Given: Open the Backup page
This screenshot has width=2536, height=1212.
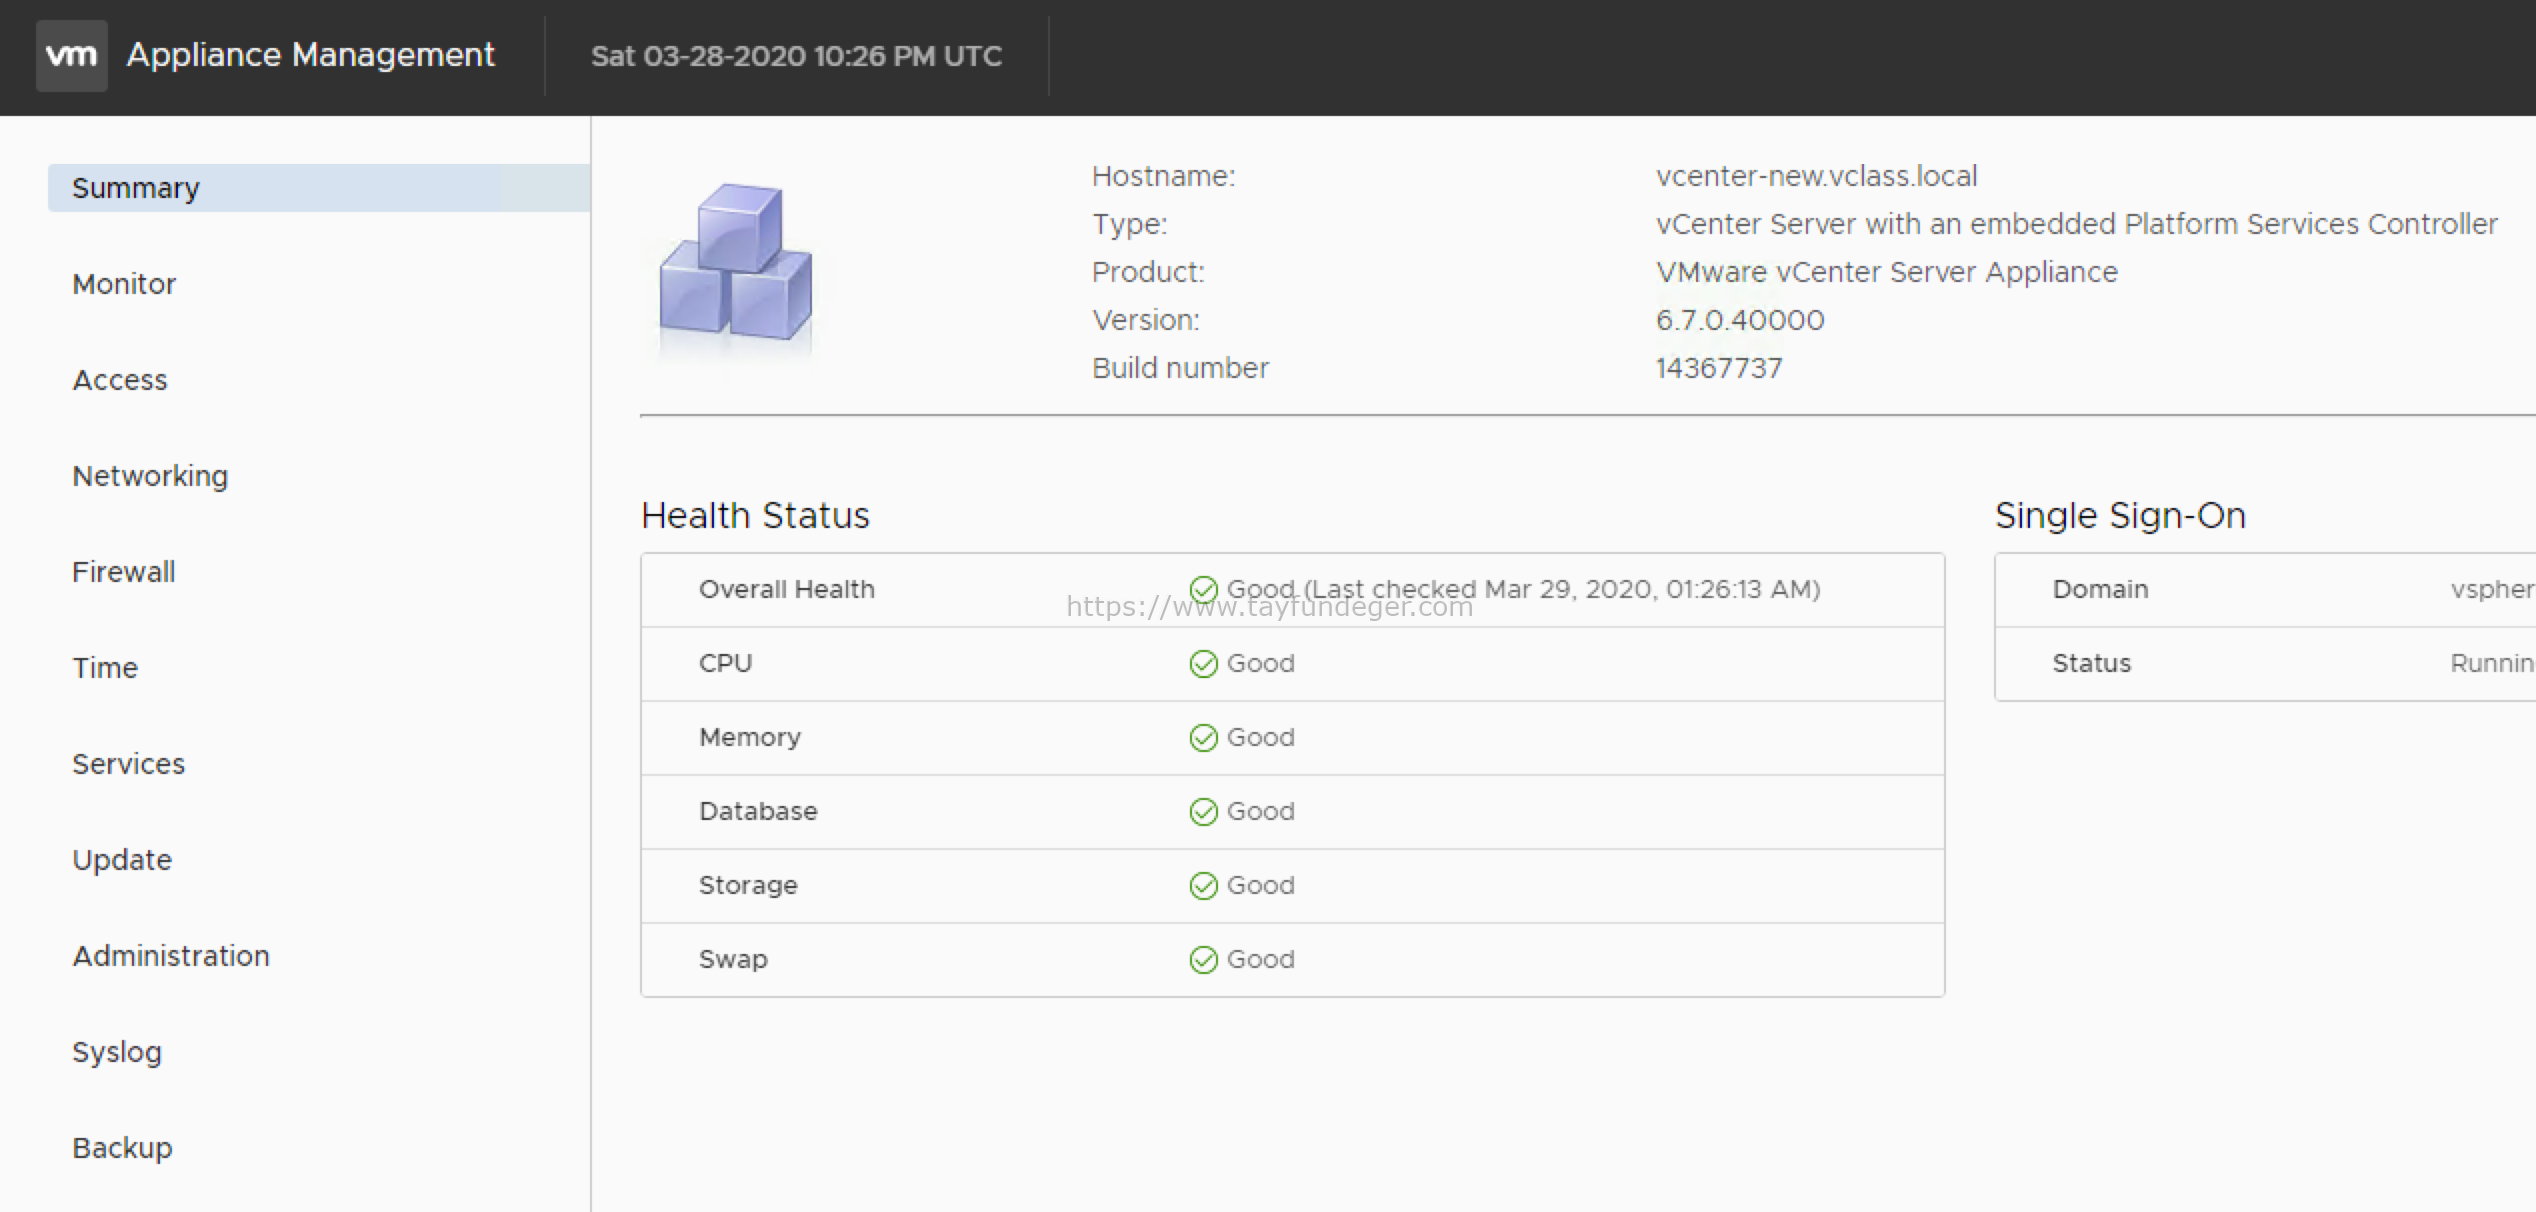Looking at the screenshot, I should coord(122,1148).
